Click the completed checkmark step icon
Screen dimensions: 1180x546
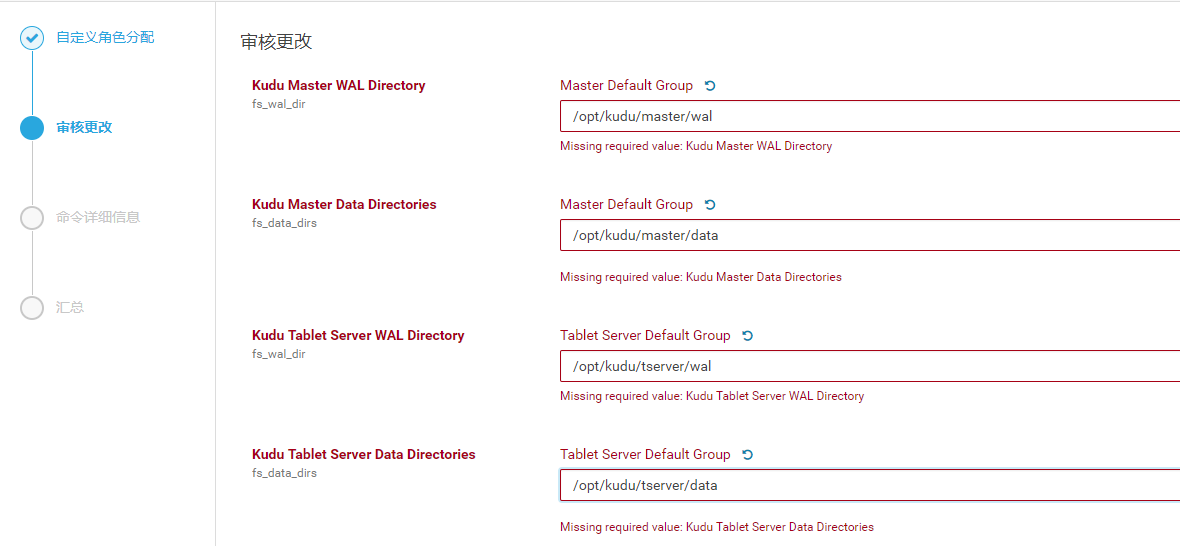click(x=32, y=38)
